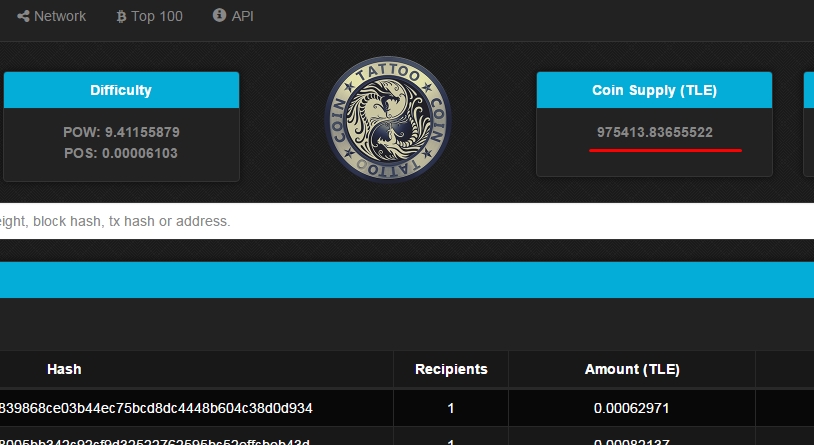This screenshot has width=814, height=445.
Task: Click the Tattoo Coin logo
Action: pyautogui.click(x=387, y=119)
